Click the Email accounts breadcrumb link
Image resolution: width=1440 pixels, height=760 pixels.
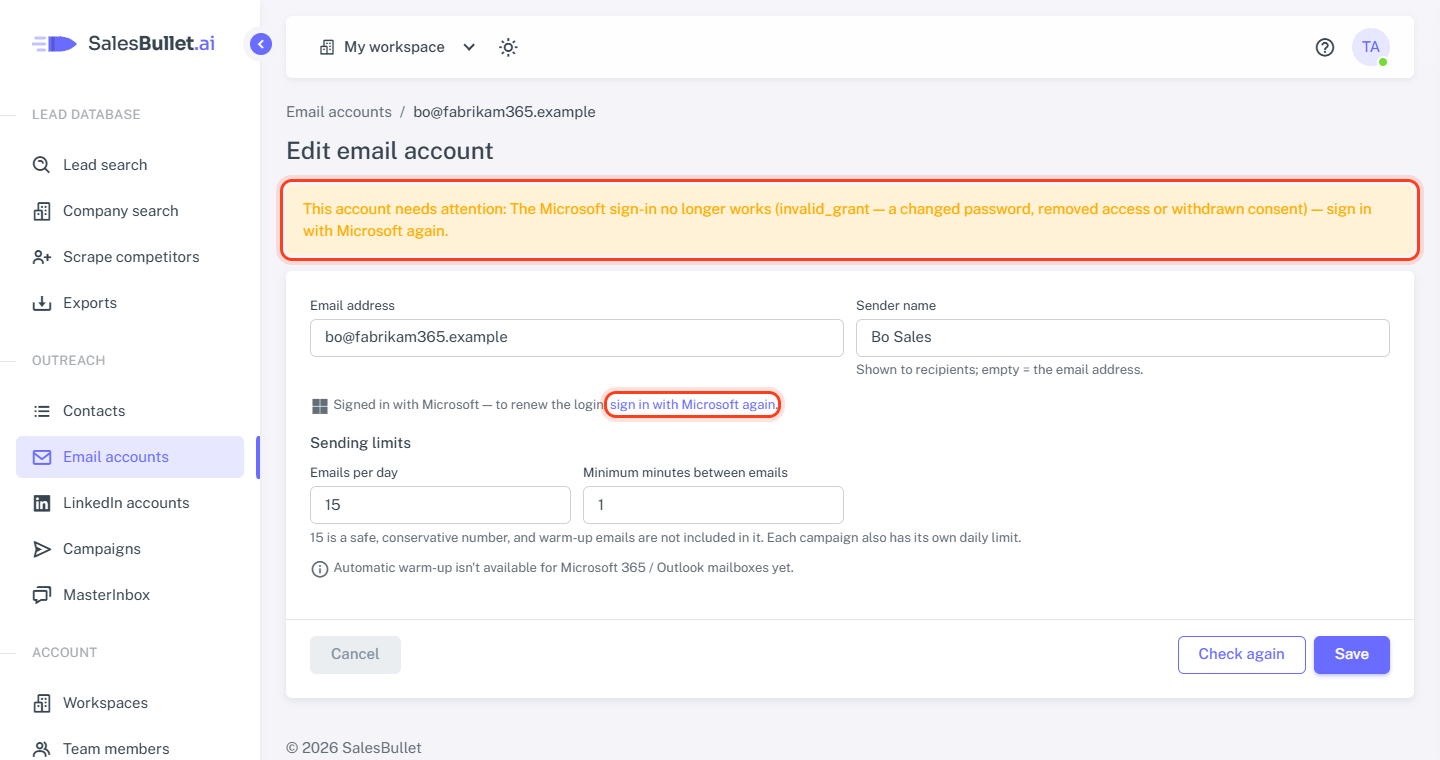339,112
